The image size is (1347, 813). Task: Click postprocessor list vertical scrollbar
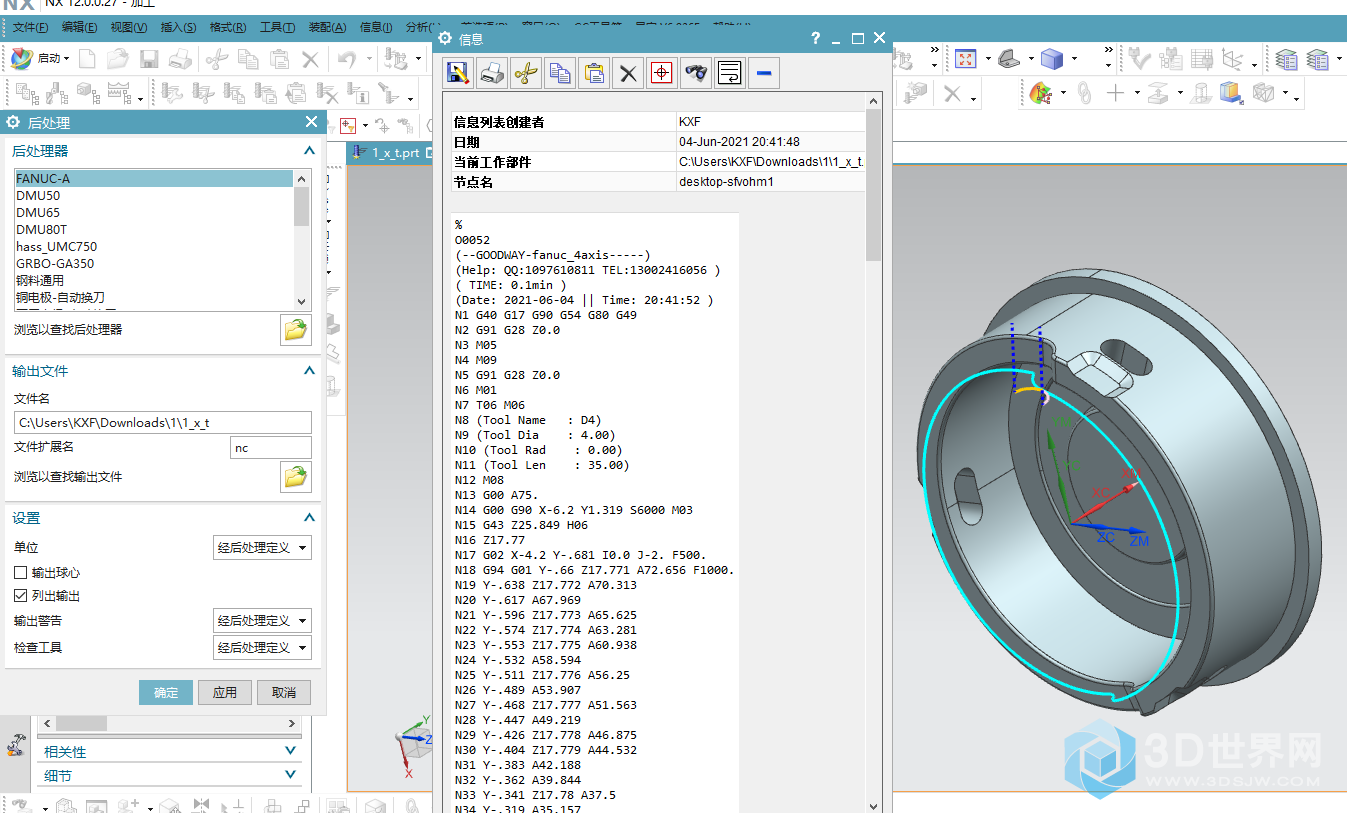click(x=301, y=241)
